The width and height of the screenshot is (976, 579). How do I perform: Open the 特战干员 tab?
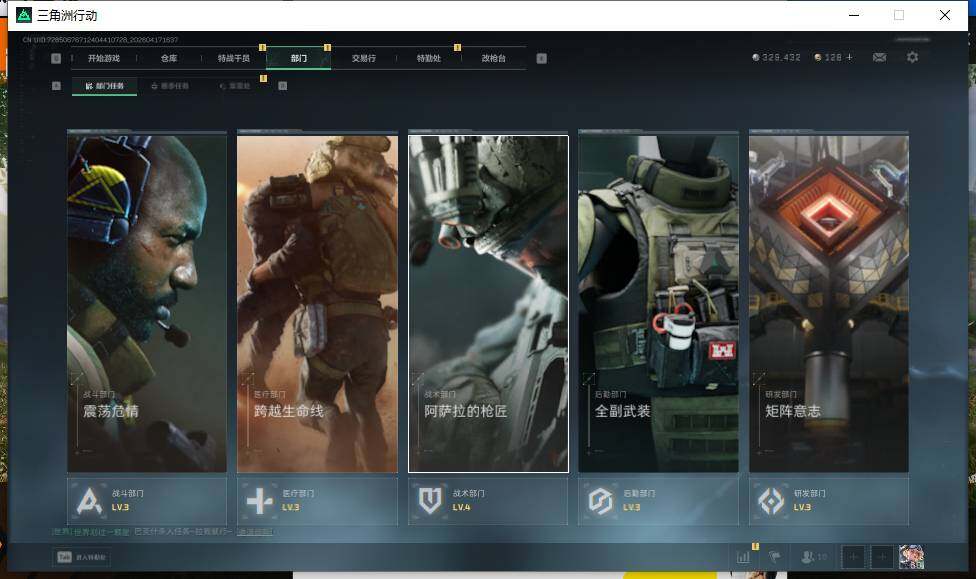point(233,58)
